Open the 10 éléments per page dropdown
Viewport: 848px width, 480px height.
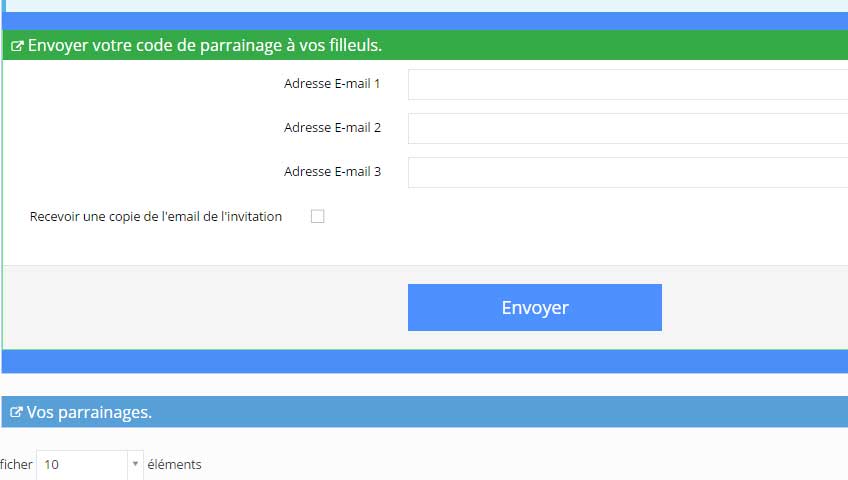(90, 464)
